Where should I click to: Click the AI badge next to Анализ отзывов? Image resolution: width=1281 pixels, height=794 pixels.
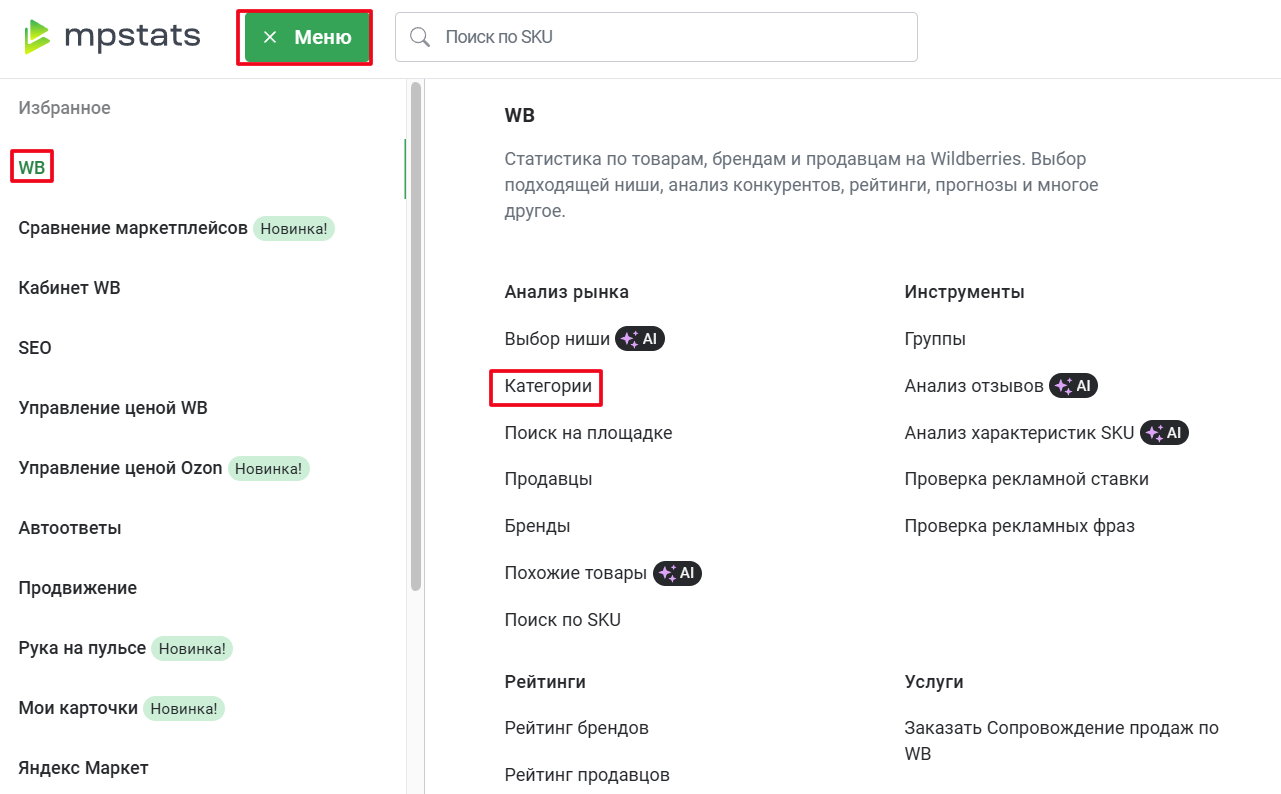coord(1073,385)
